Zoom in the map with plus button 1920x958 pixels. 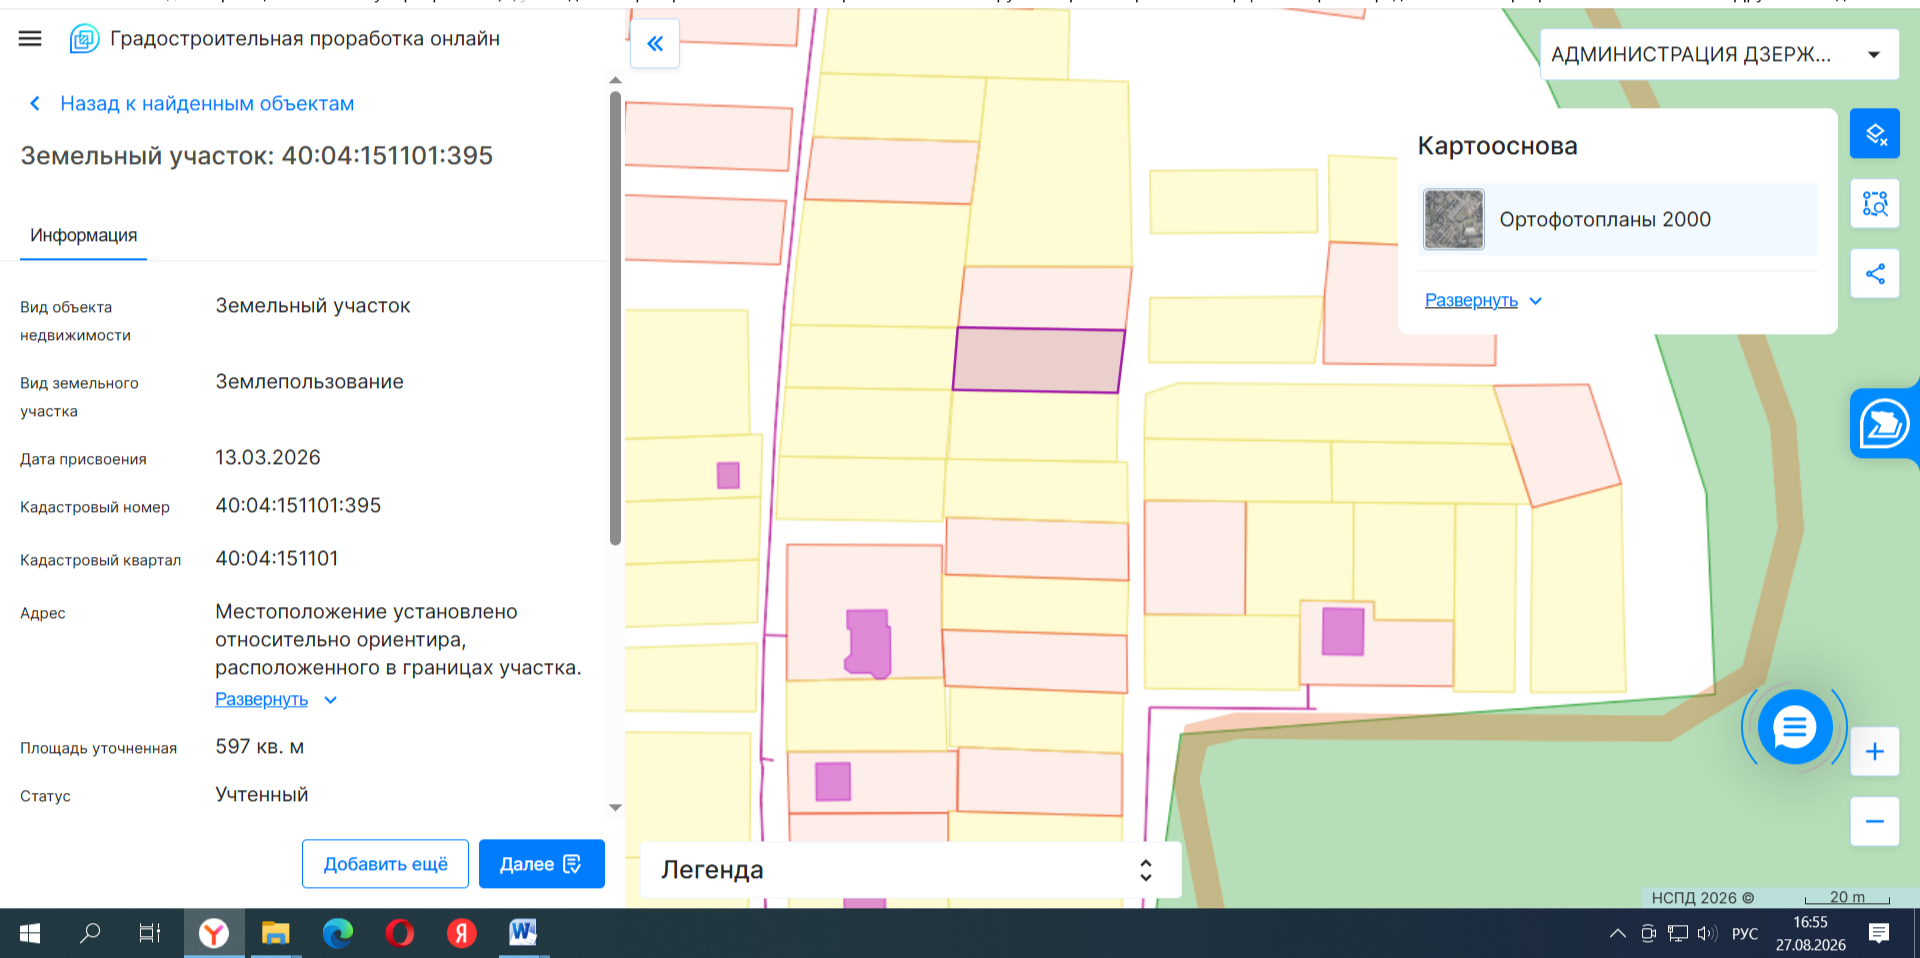coord(1874,752)
